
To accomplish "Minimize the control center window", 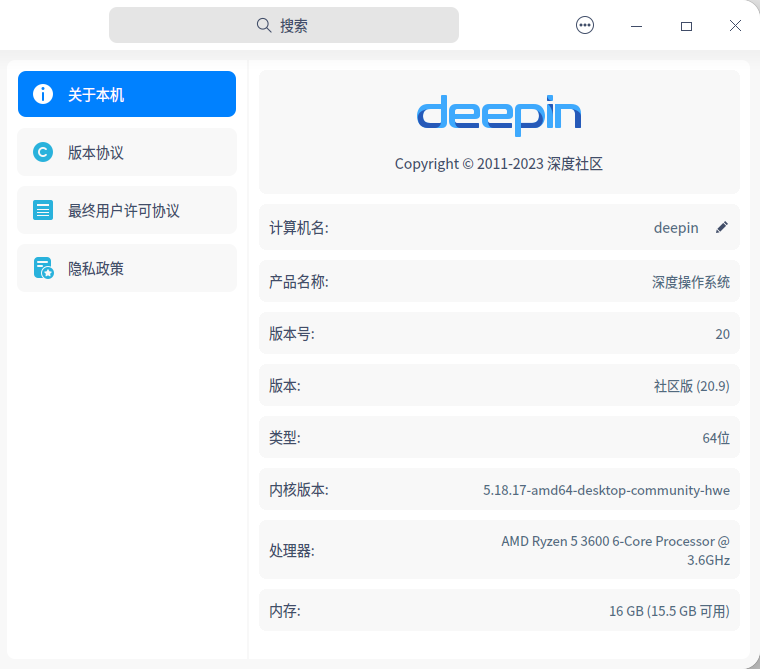I will tap(636, 26).
